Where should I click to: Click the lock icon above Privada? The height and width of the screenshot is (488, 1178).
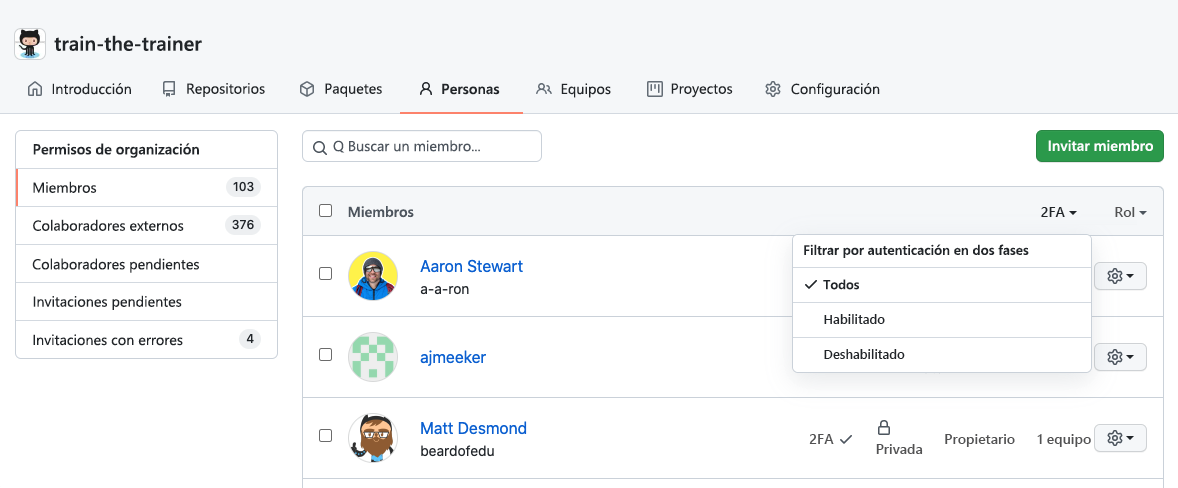pos(884,428)
